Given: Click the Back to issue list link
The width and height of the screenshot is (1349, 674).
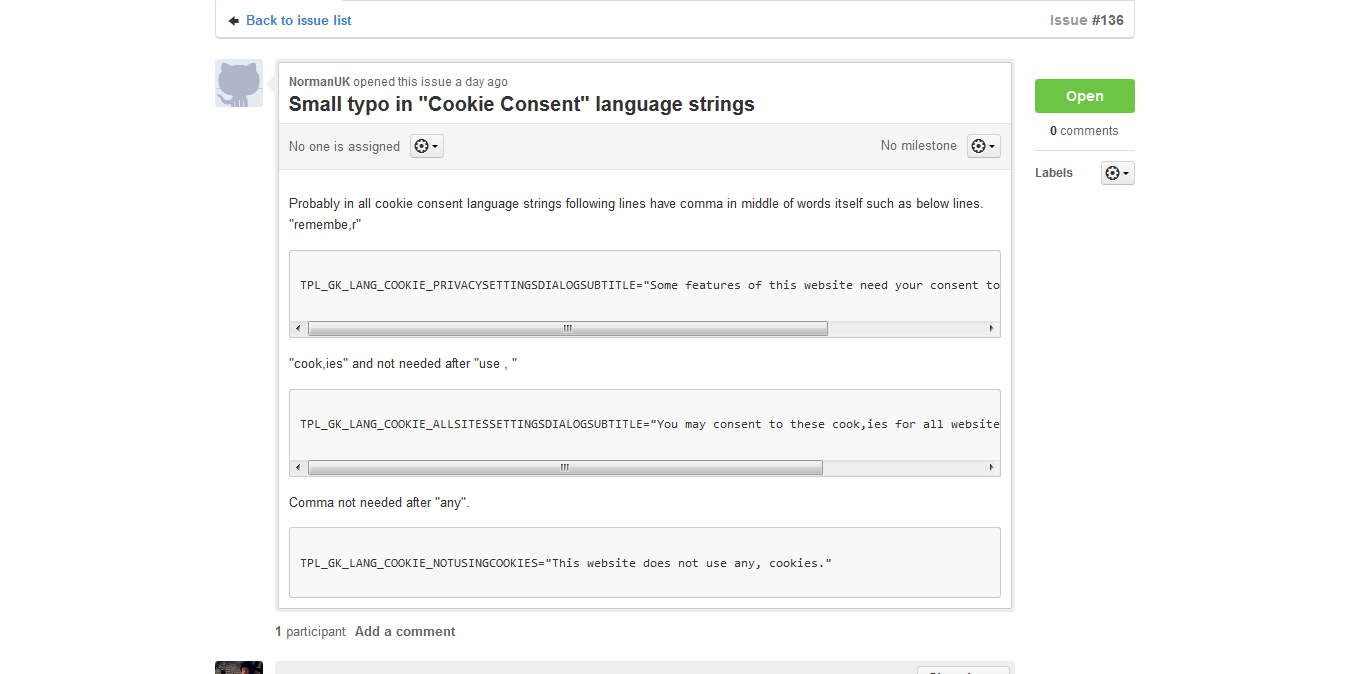Looking at the screenshot, I should pyautogui.click(x=298, y=20).
